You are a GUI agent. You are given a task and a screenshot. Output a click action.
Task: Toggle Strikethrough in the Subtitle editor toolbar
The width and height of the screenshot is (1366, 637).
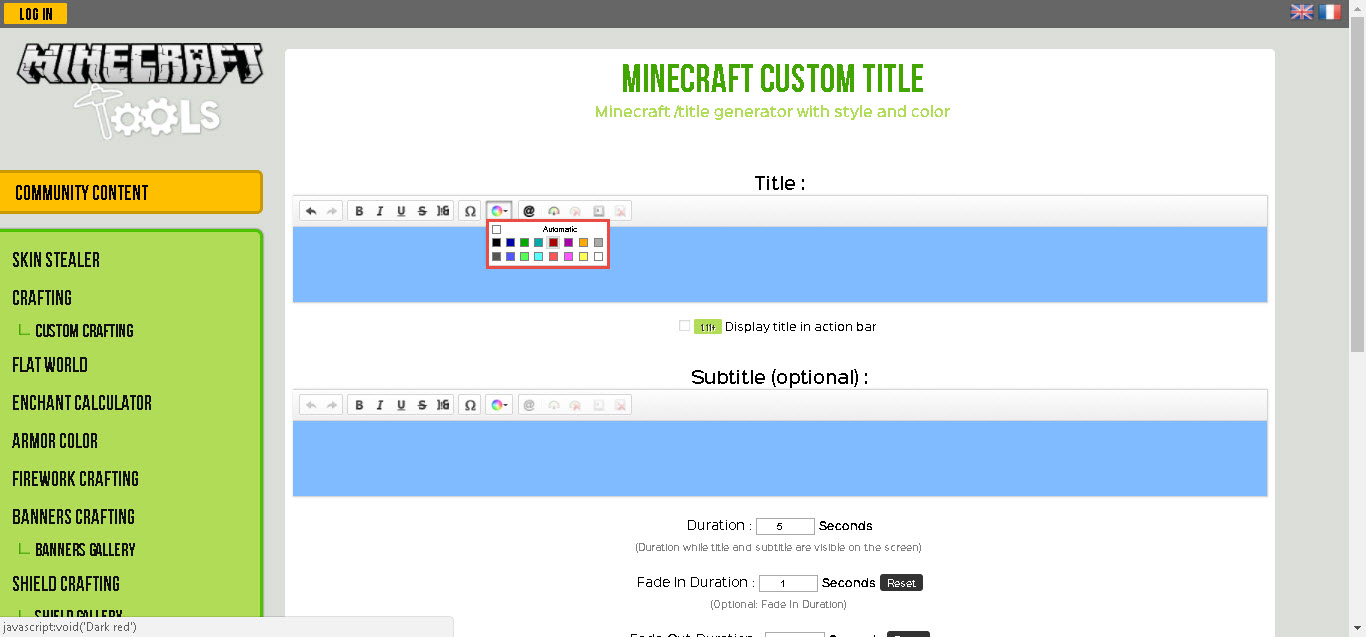coord(422,405)
